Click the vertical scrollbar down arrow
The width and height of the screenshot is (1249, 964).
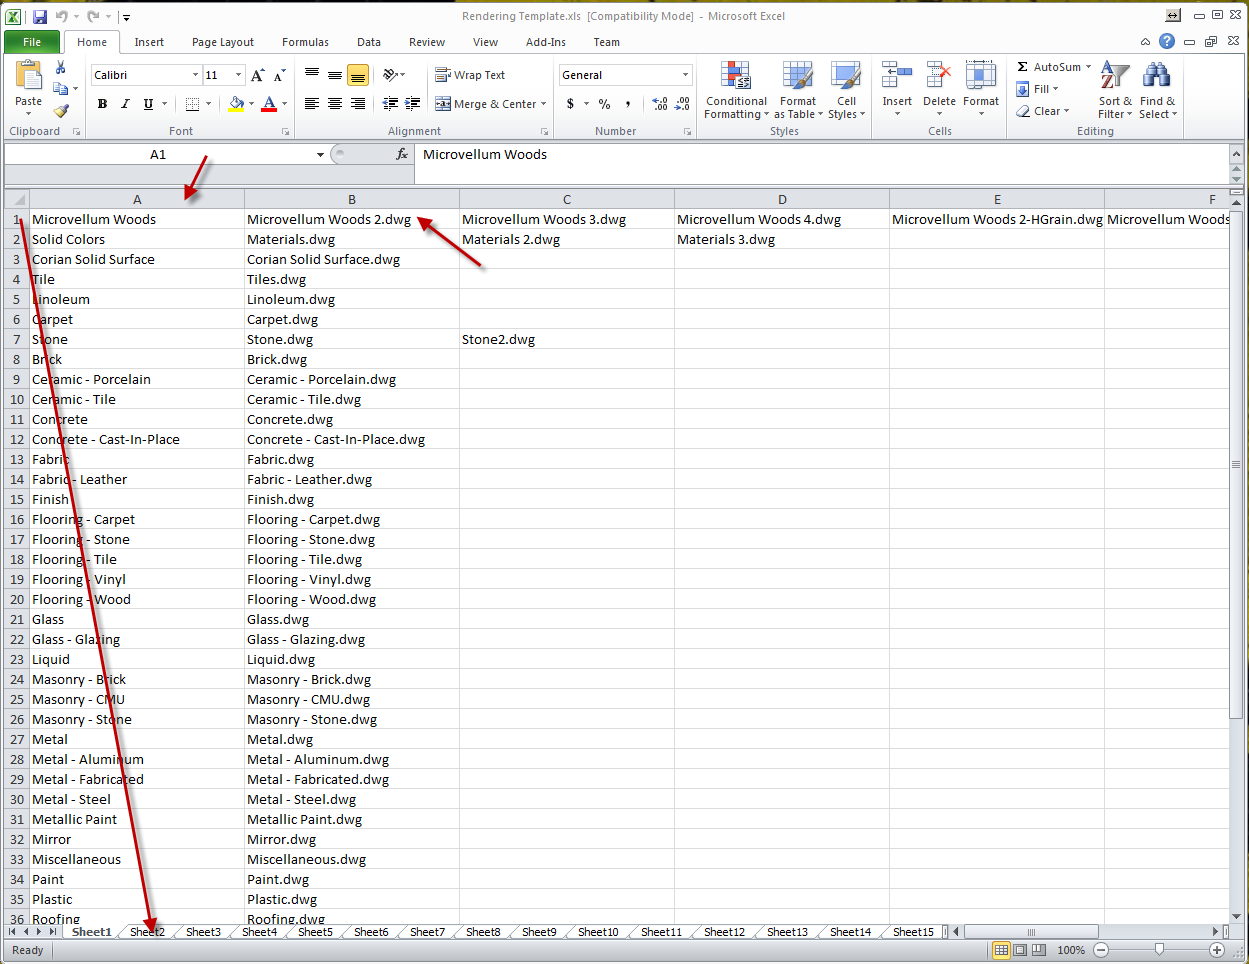click(x=1237, y=916)
